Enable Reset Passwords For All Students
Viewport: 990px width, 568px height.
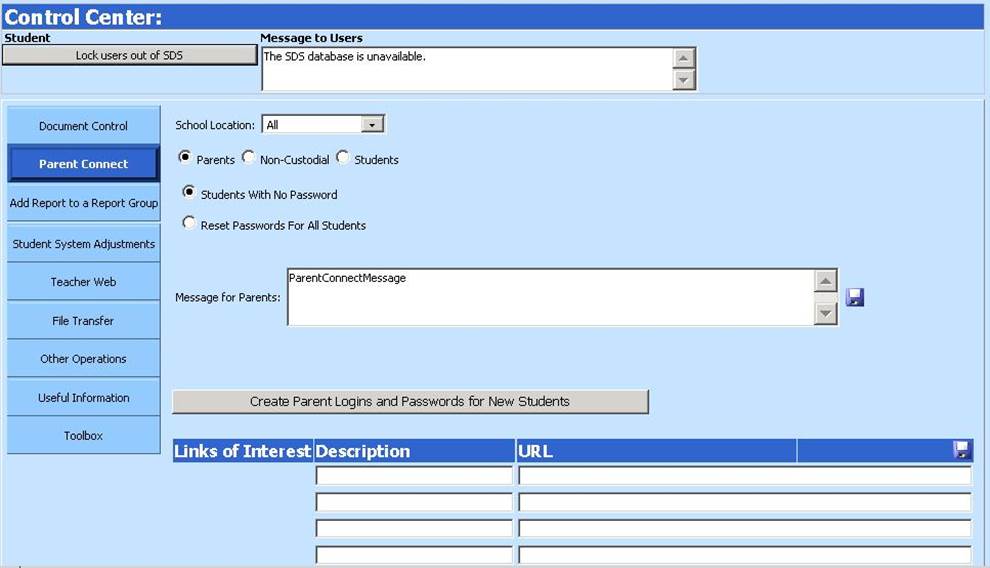[189, 224]
